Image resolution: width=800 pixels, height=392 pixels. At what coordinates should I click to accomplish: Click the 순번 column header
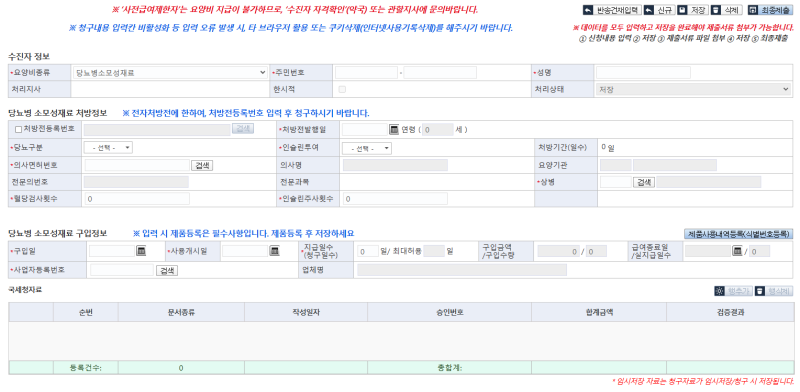pos(86,312)
